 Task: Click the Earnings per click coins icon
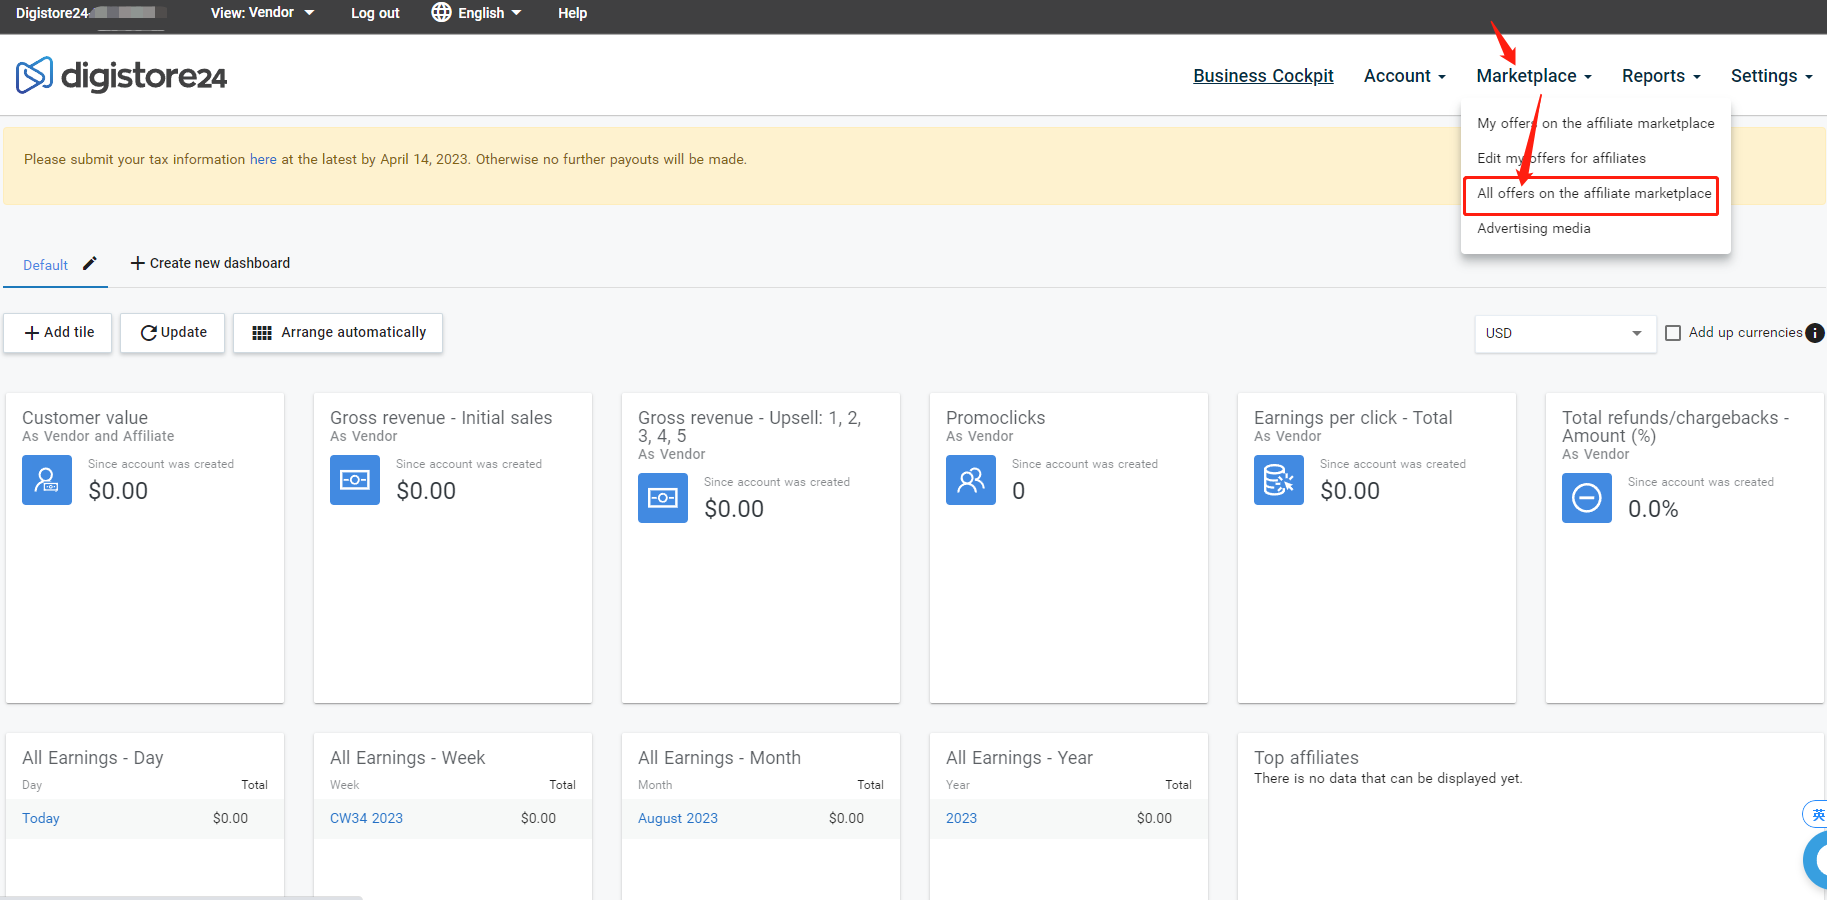1279,480
